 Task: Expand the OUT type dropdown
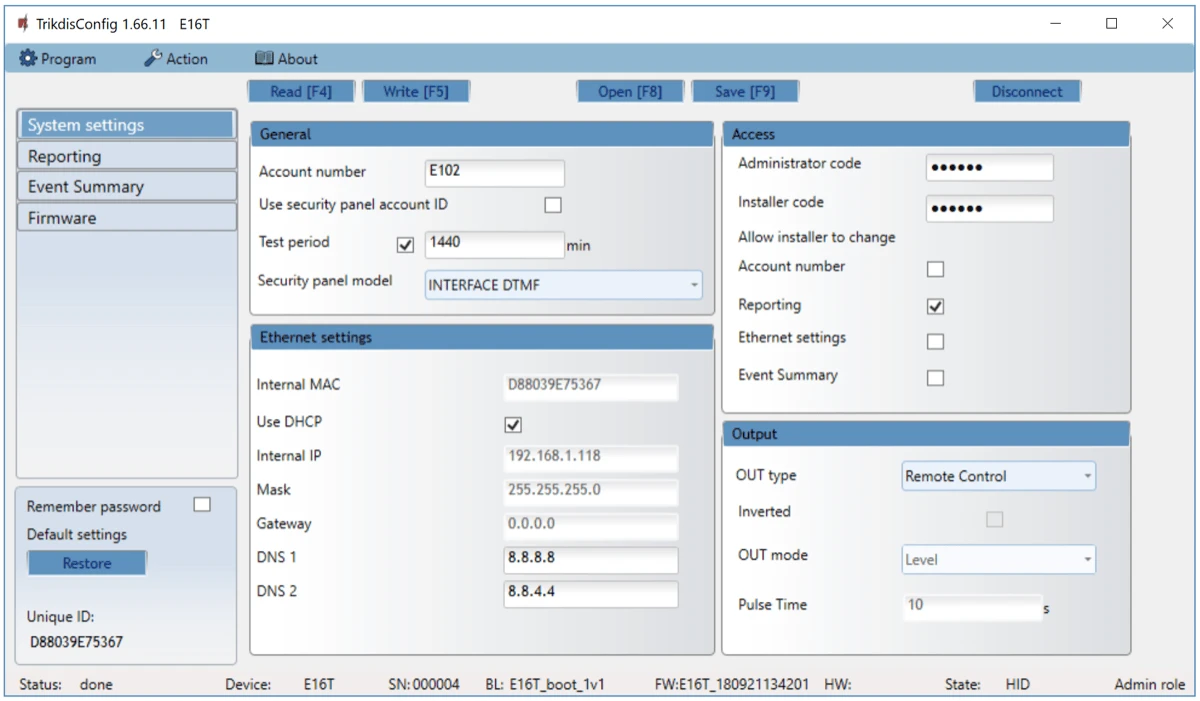pos(998,477)
